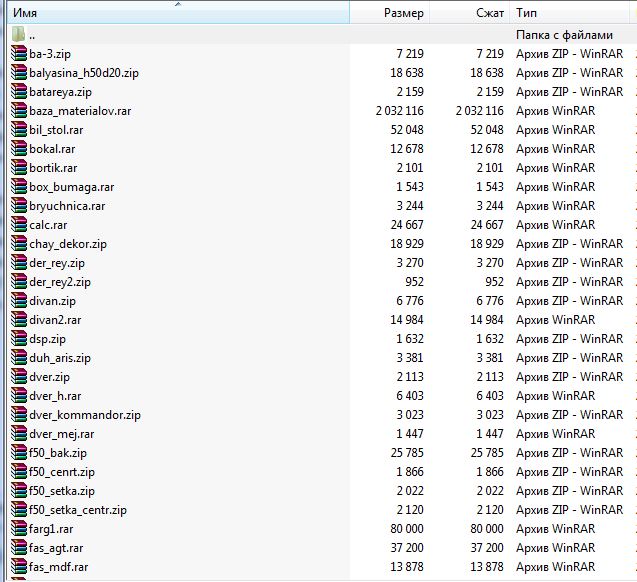637x582 pixels.
Task: Click size value 80 000 in Размер column
Action: [407, 529]
